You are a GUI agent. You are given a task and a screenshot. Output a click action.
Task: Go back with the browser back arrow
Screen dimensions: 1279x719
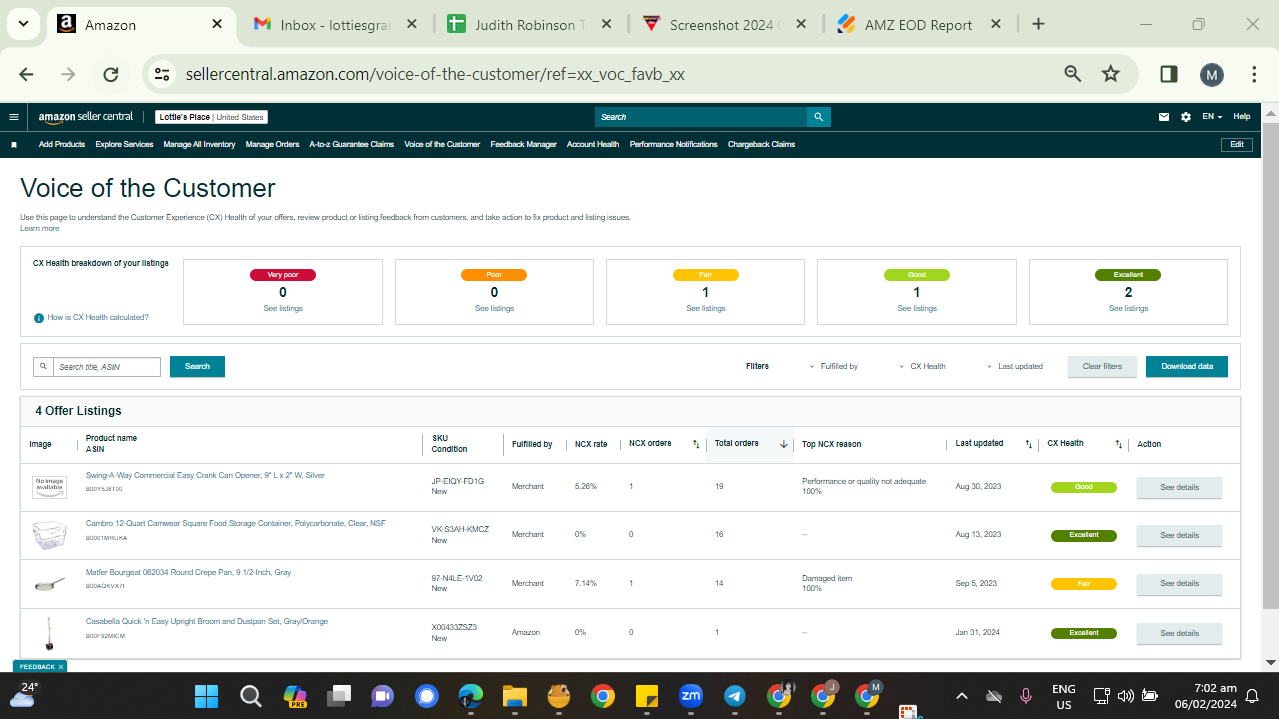26,74
